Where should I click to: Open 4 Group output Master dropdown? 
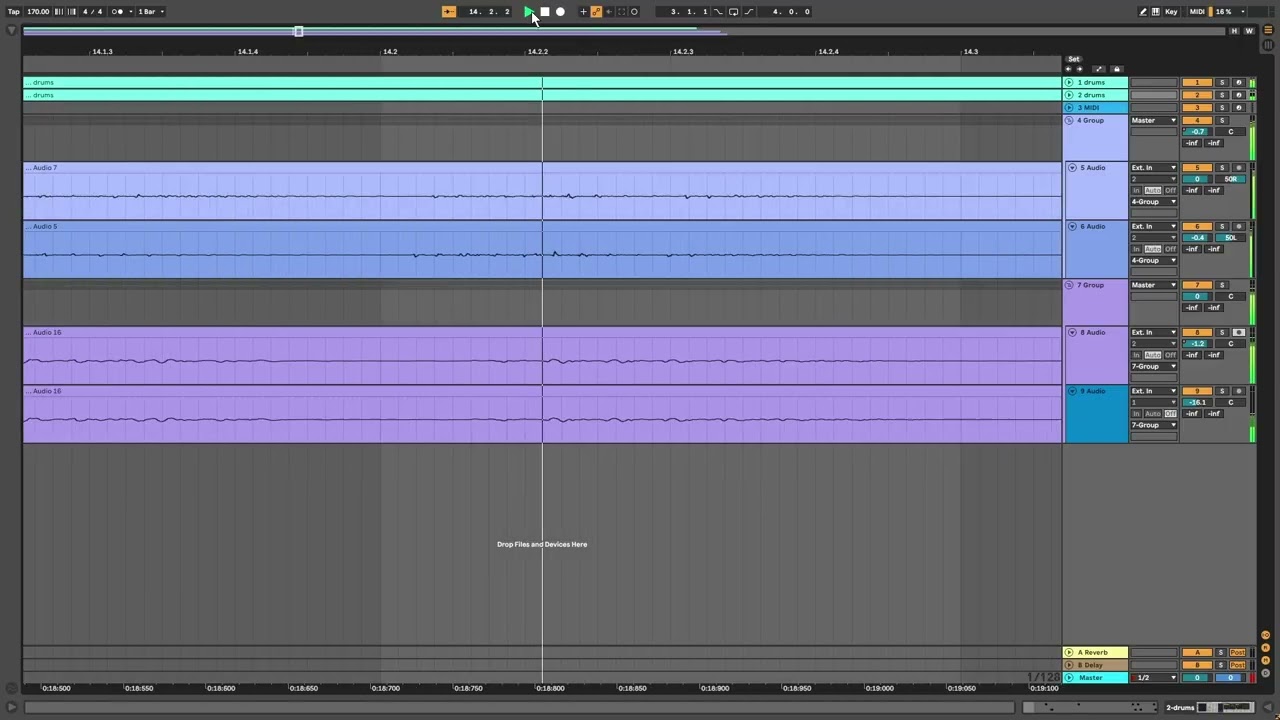1154,120
